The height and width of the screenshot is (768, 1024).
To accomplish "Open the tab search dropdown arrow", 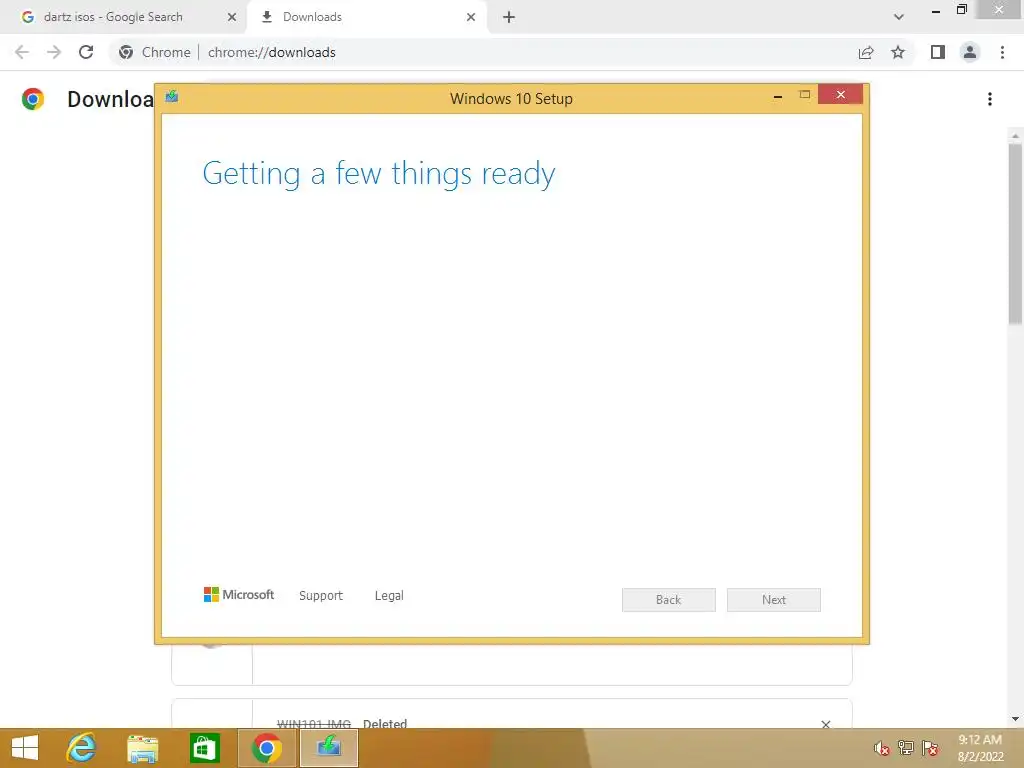I will click(x=899, y=17).
